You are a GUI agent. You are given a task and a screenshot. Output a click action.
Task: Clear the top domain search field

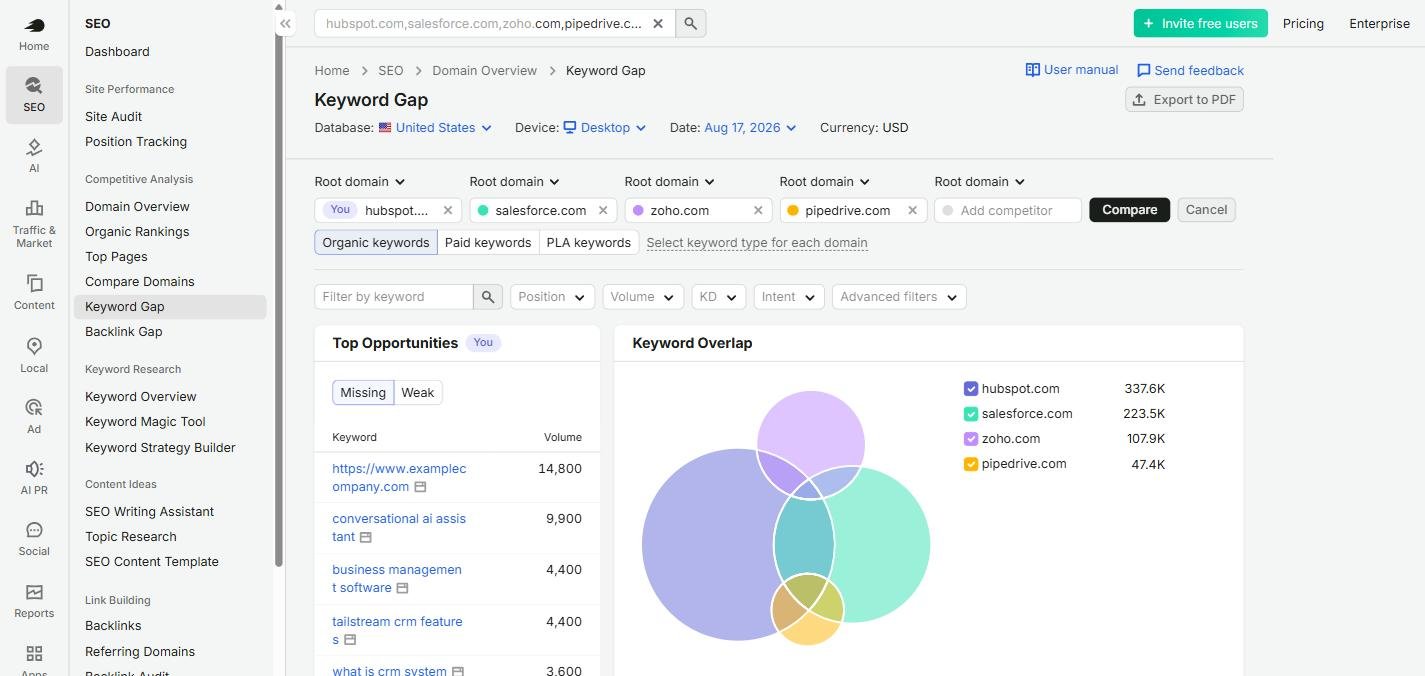657,23
